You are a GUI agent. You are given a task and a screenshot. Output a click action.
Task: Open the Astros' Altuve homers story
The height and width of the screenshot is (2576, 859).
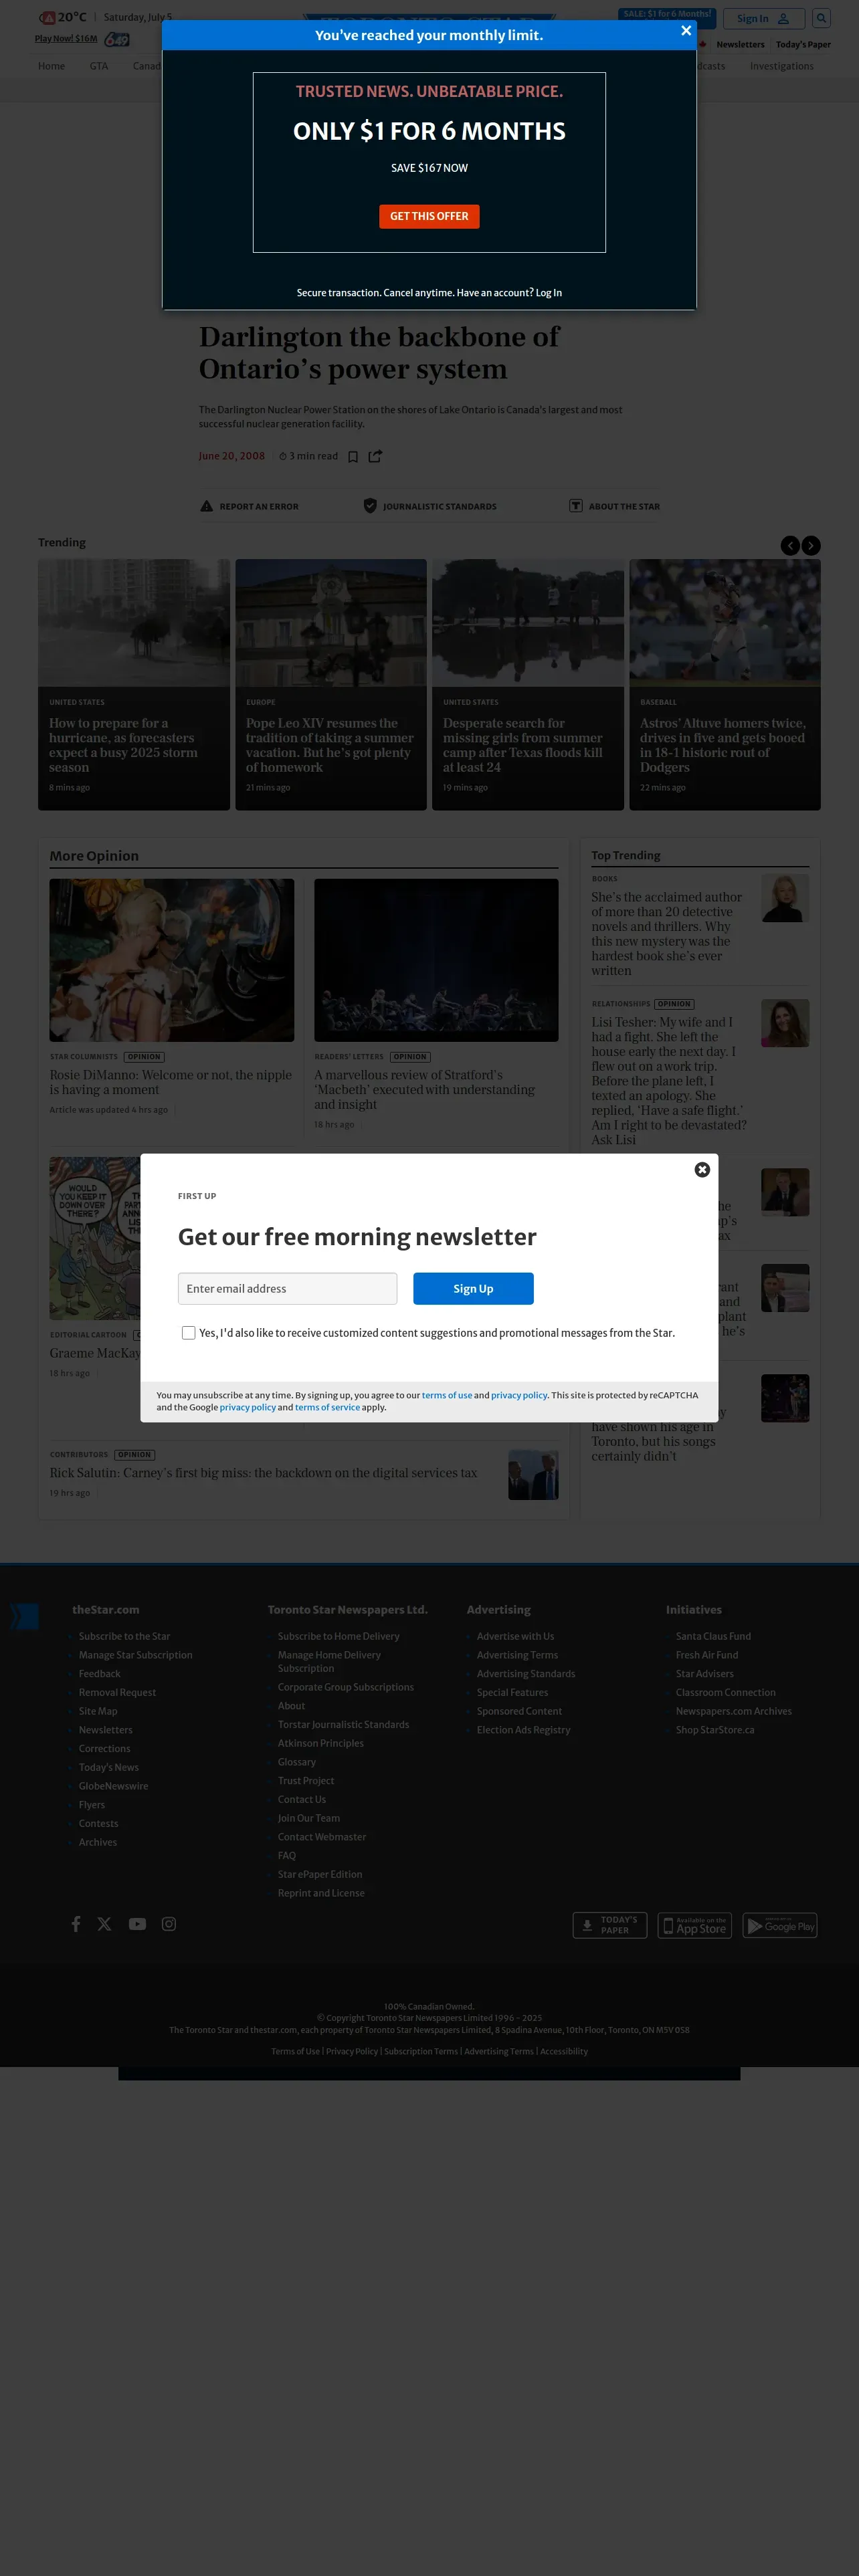[x=723, y=745]
